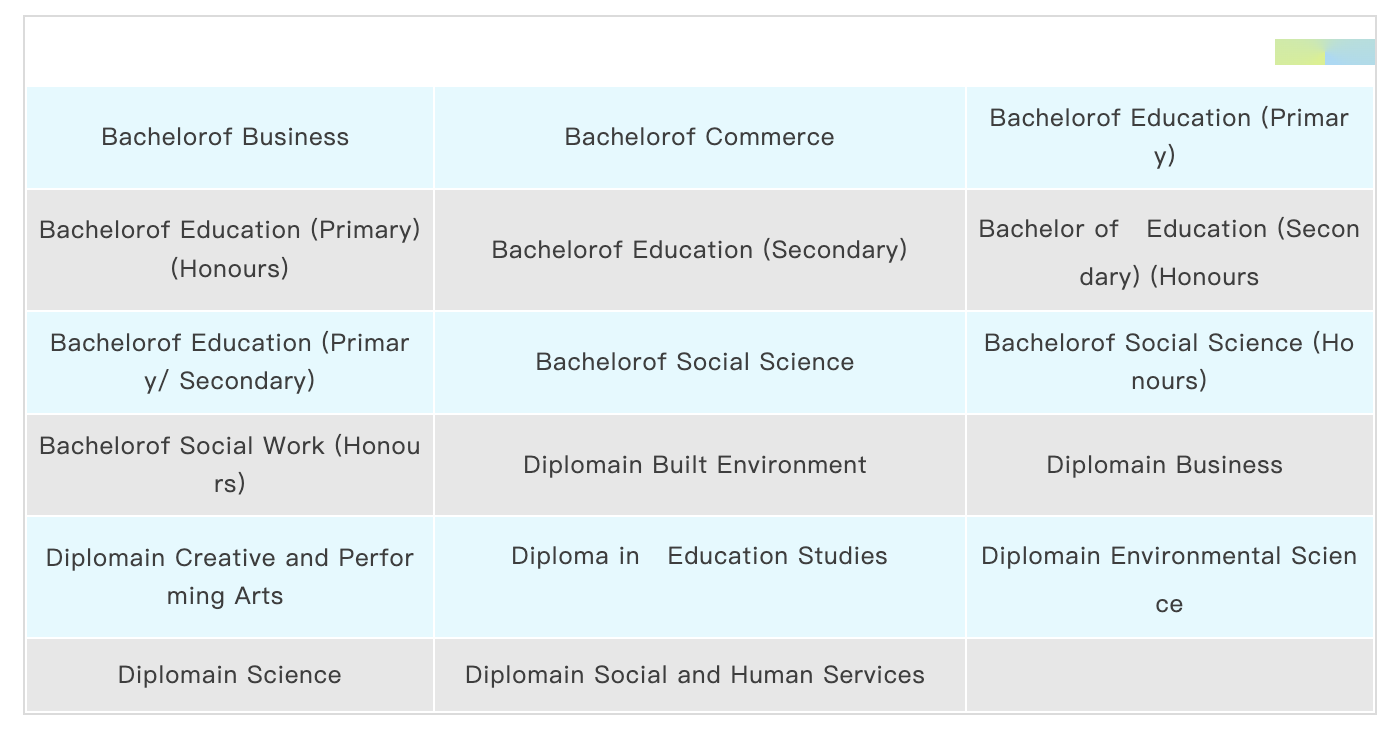The width and height of the screenshot is (1394, 732).
Task: Click Bachelorof Social Science (Honours) cell
Action: 1168,362
